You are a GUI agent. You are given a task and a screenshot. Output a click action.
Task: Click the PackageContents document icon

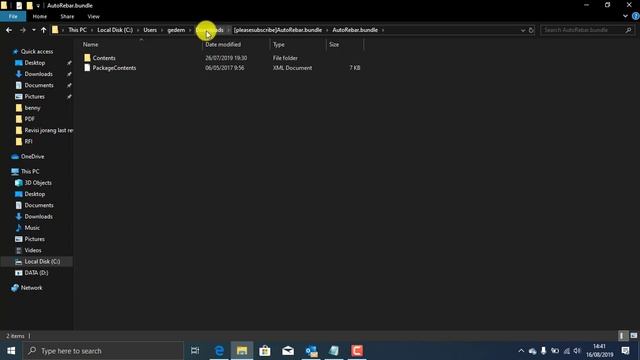87,68
